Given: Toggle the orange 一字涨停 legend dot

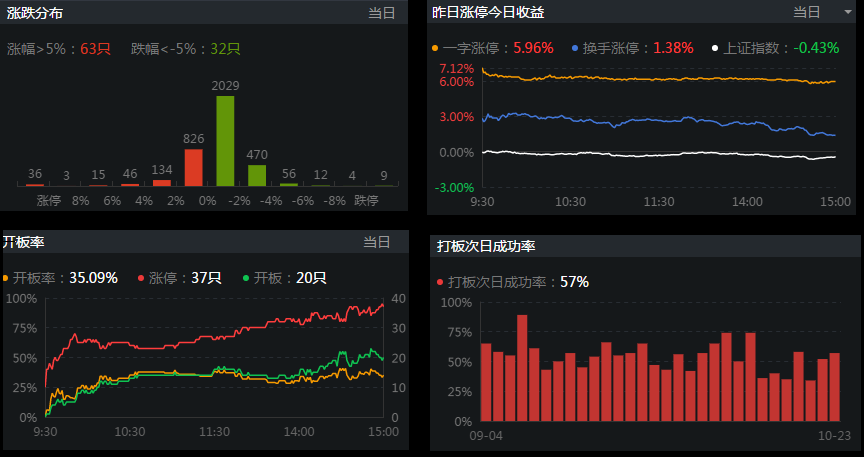Looking at the screenshot, I should click(x=435, y=48).
